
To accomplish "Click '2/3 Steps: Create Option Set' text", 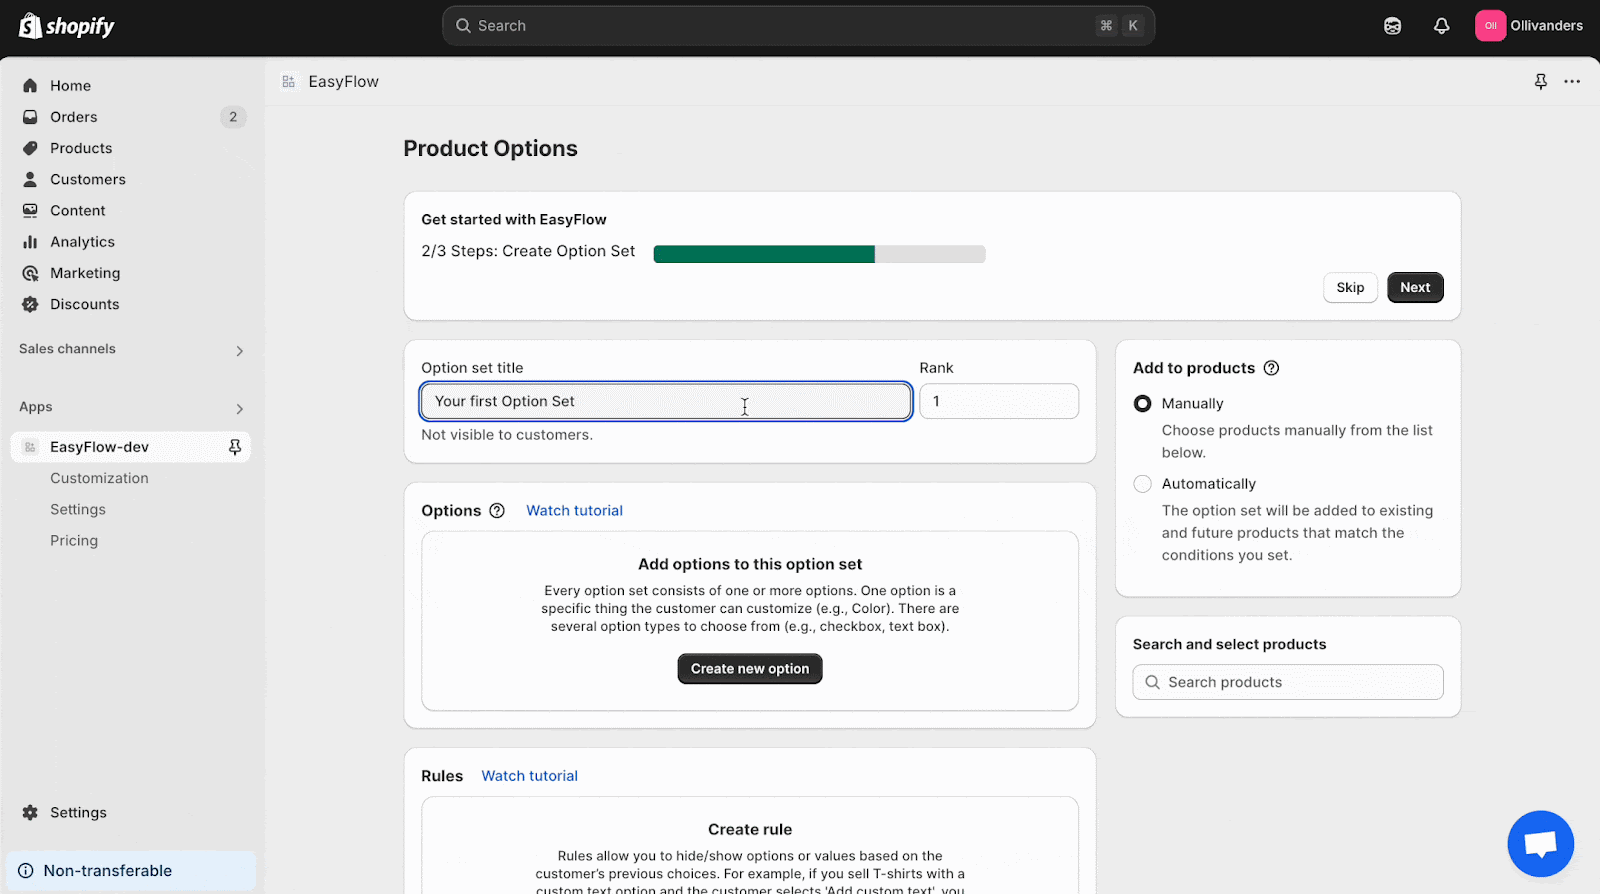I will pyautogui.click(x=528, y=251).
